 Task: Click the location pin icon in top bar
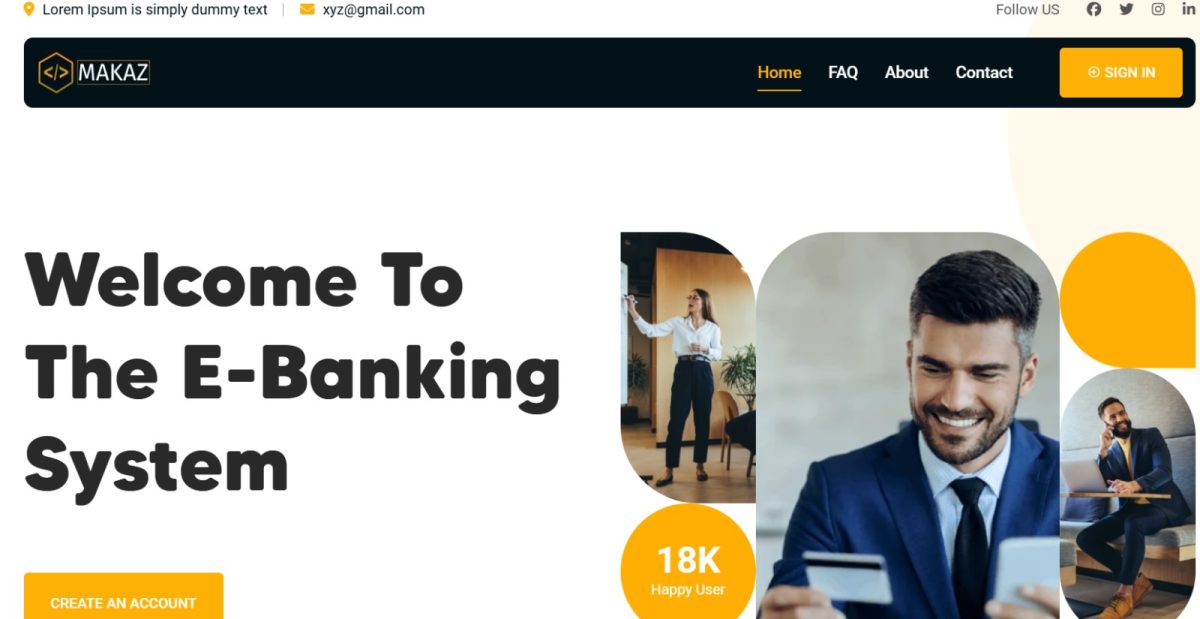point(29,9)
